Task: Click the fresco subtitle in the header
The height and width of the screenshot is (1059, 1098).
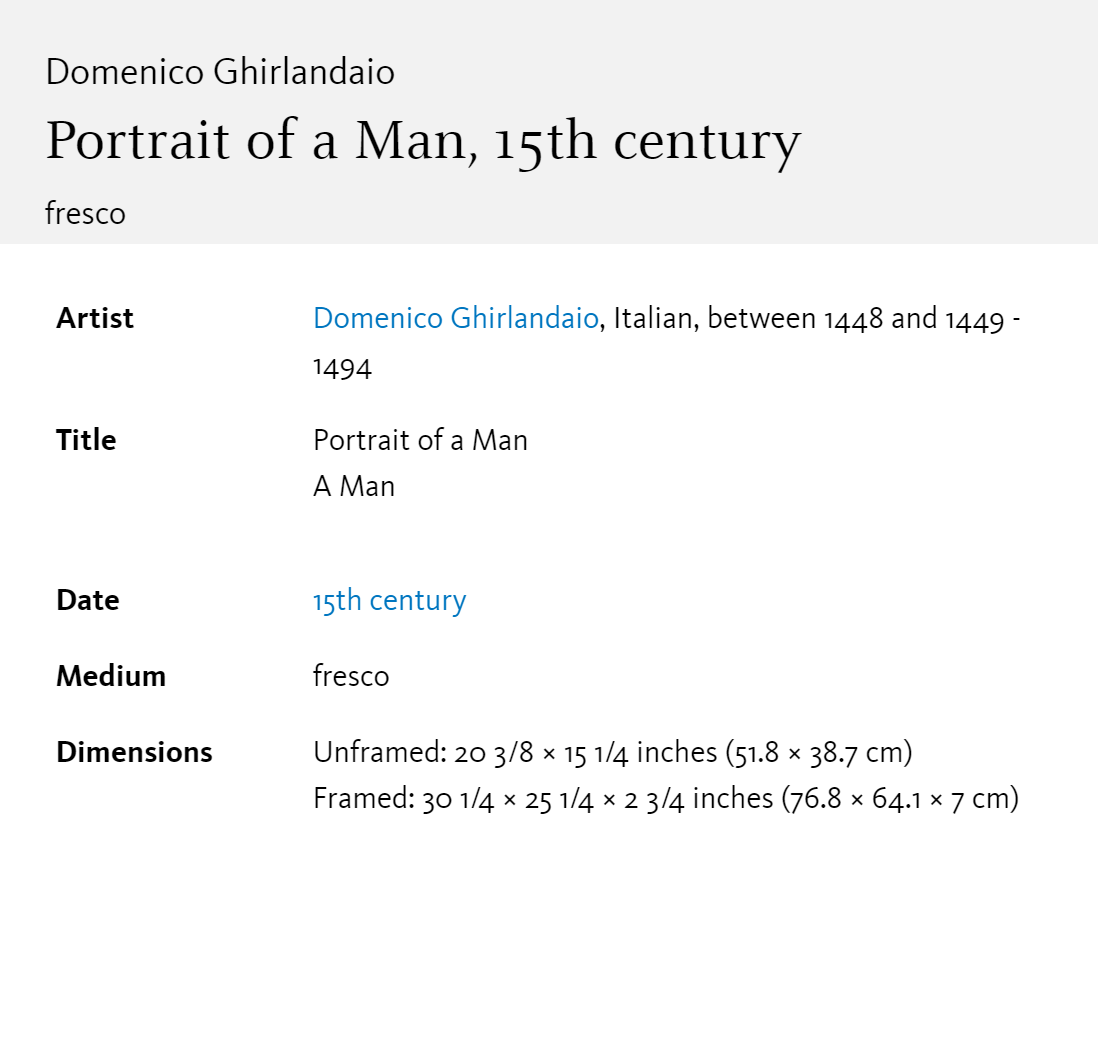Action: click(85, 214)
